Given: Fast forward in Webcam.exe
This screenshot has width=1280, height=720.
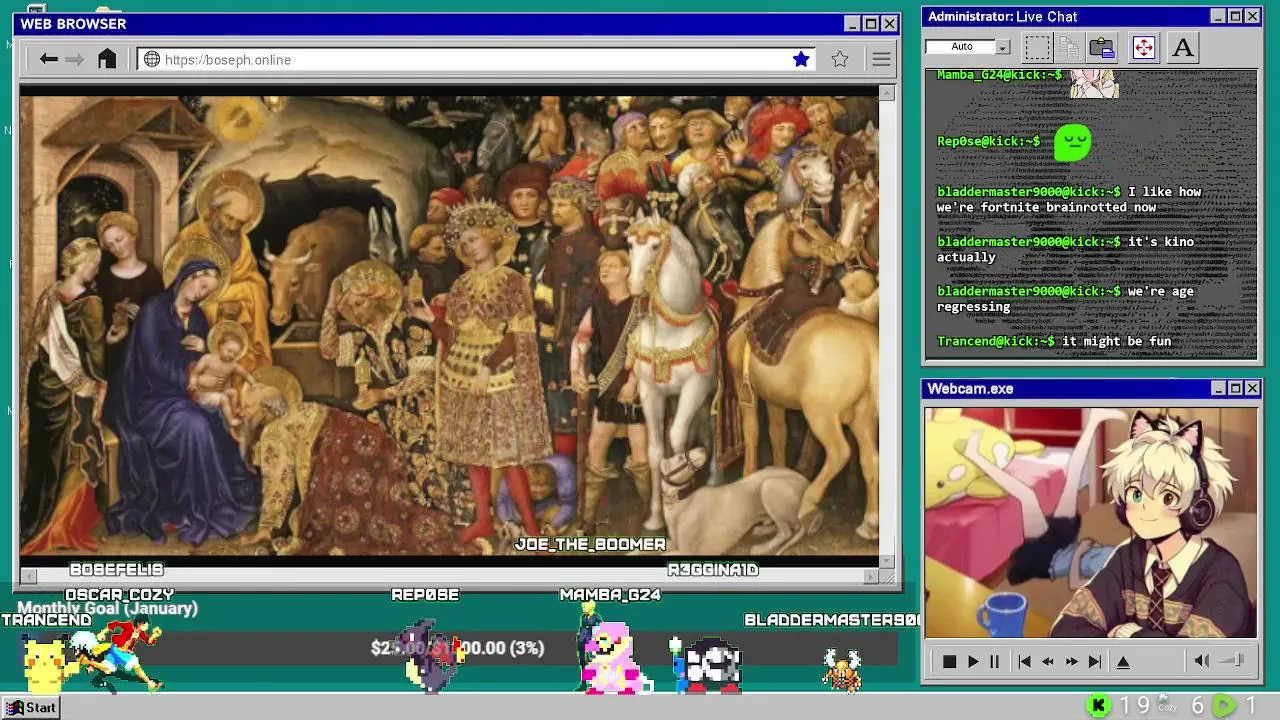Looking at the screenshot, I should click(x=1071, y=661).
